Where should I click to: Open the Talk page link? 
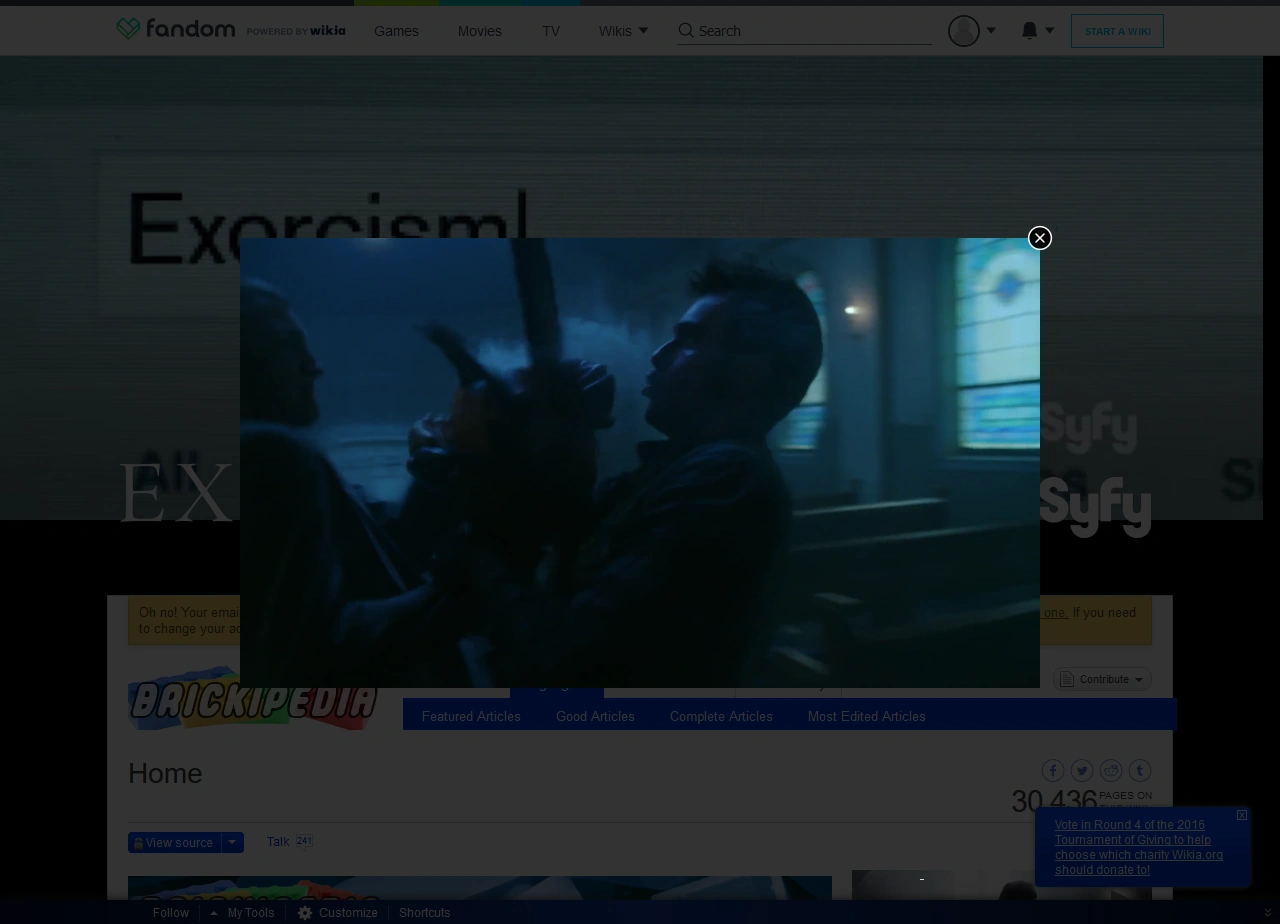(x=278, y=842)
